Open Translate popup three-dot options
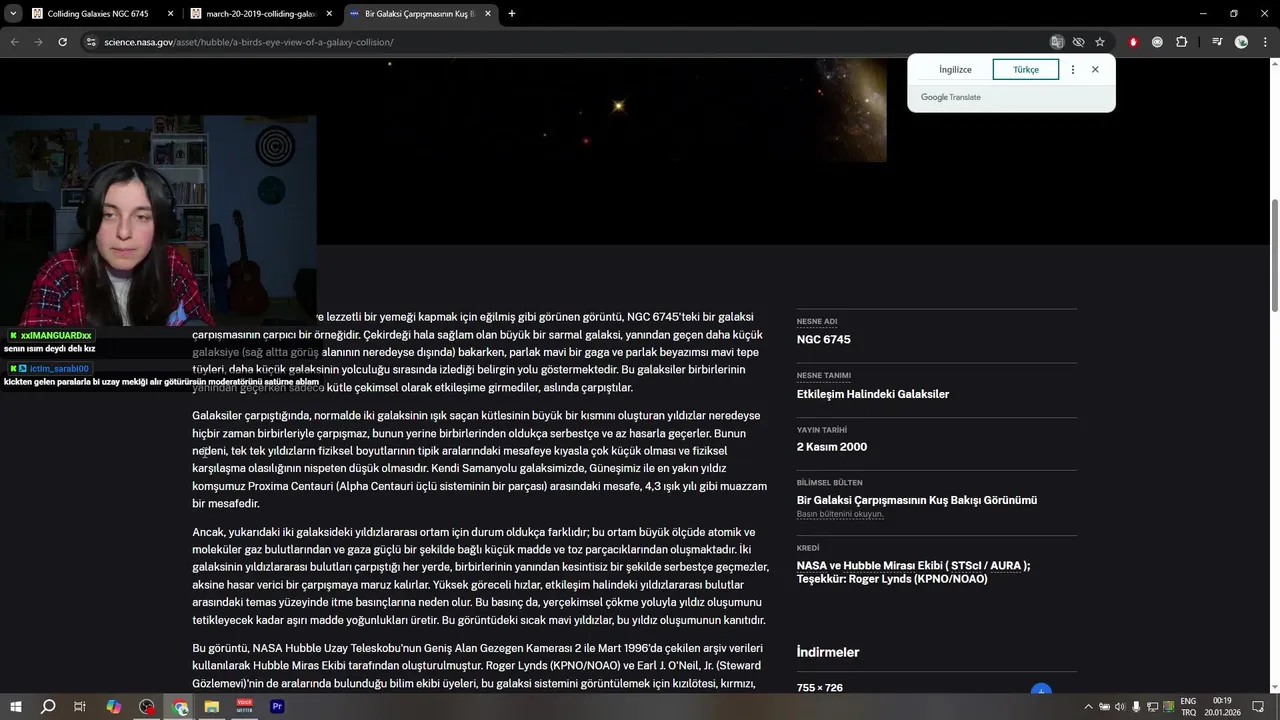Viewport: 1280px width, 720px height. tap(1073, 70)
